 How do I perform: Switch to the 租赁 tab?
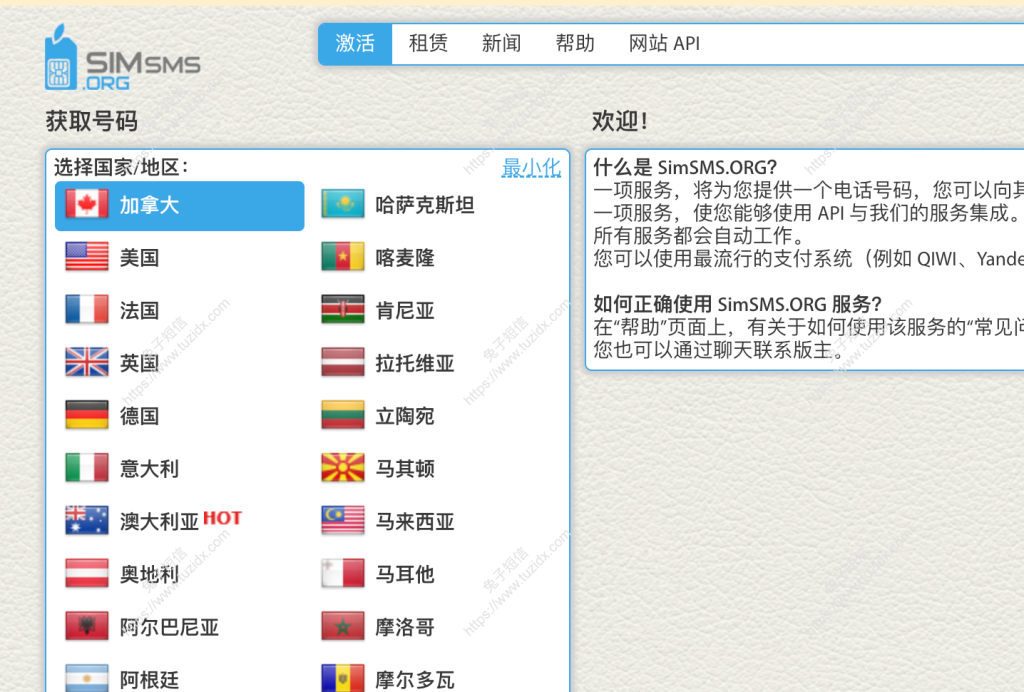[x=428, y=44]
